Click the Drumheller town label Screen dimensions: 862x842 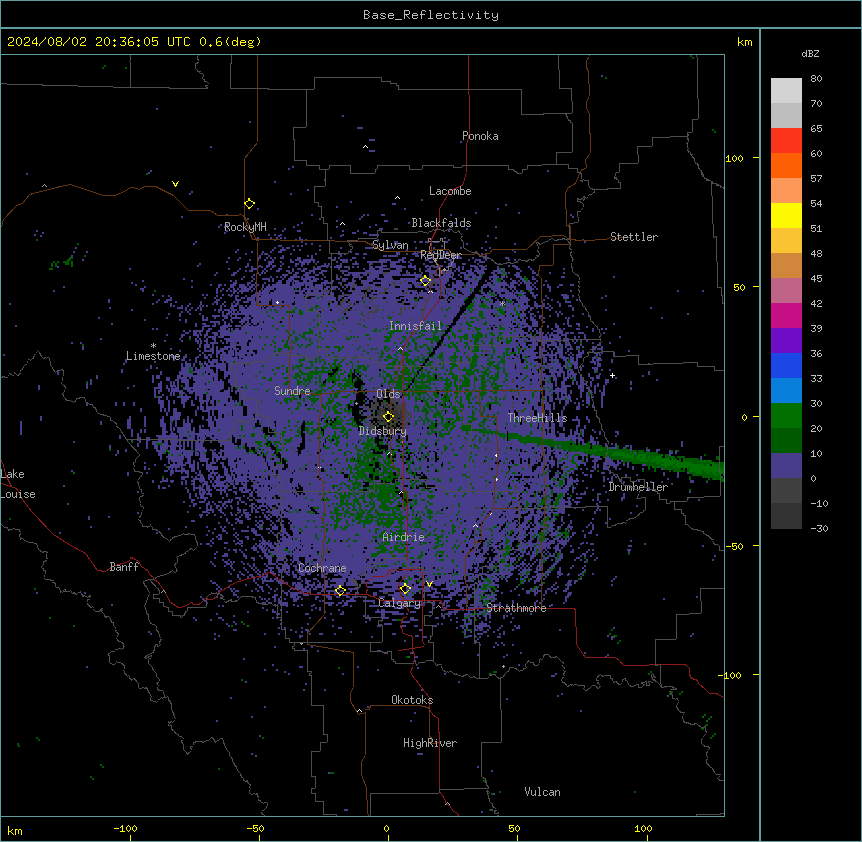[x=638, y=487]
